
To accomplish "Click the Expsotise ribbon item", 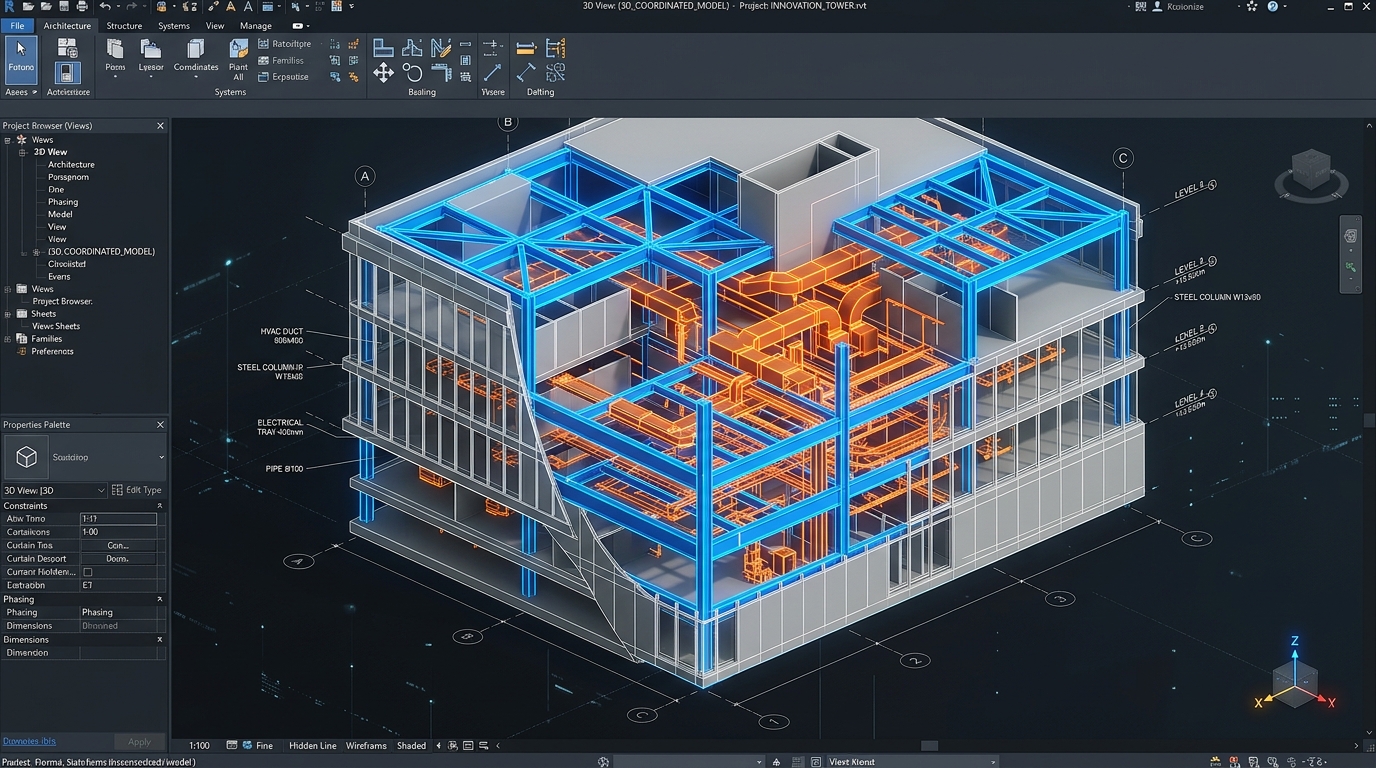I will pyautogui.click(x=283, y=76).
